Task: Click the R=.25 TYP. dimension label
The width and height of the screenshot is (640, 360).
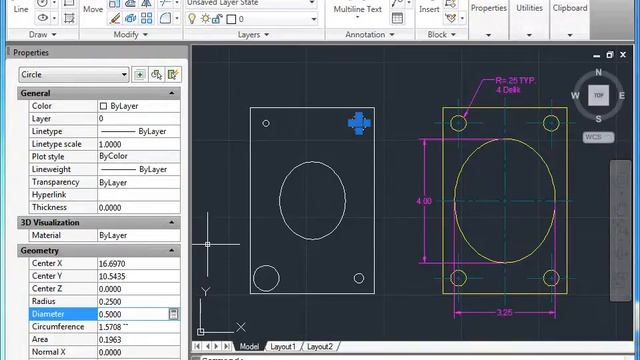Action: click(x=515, y=81)
